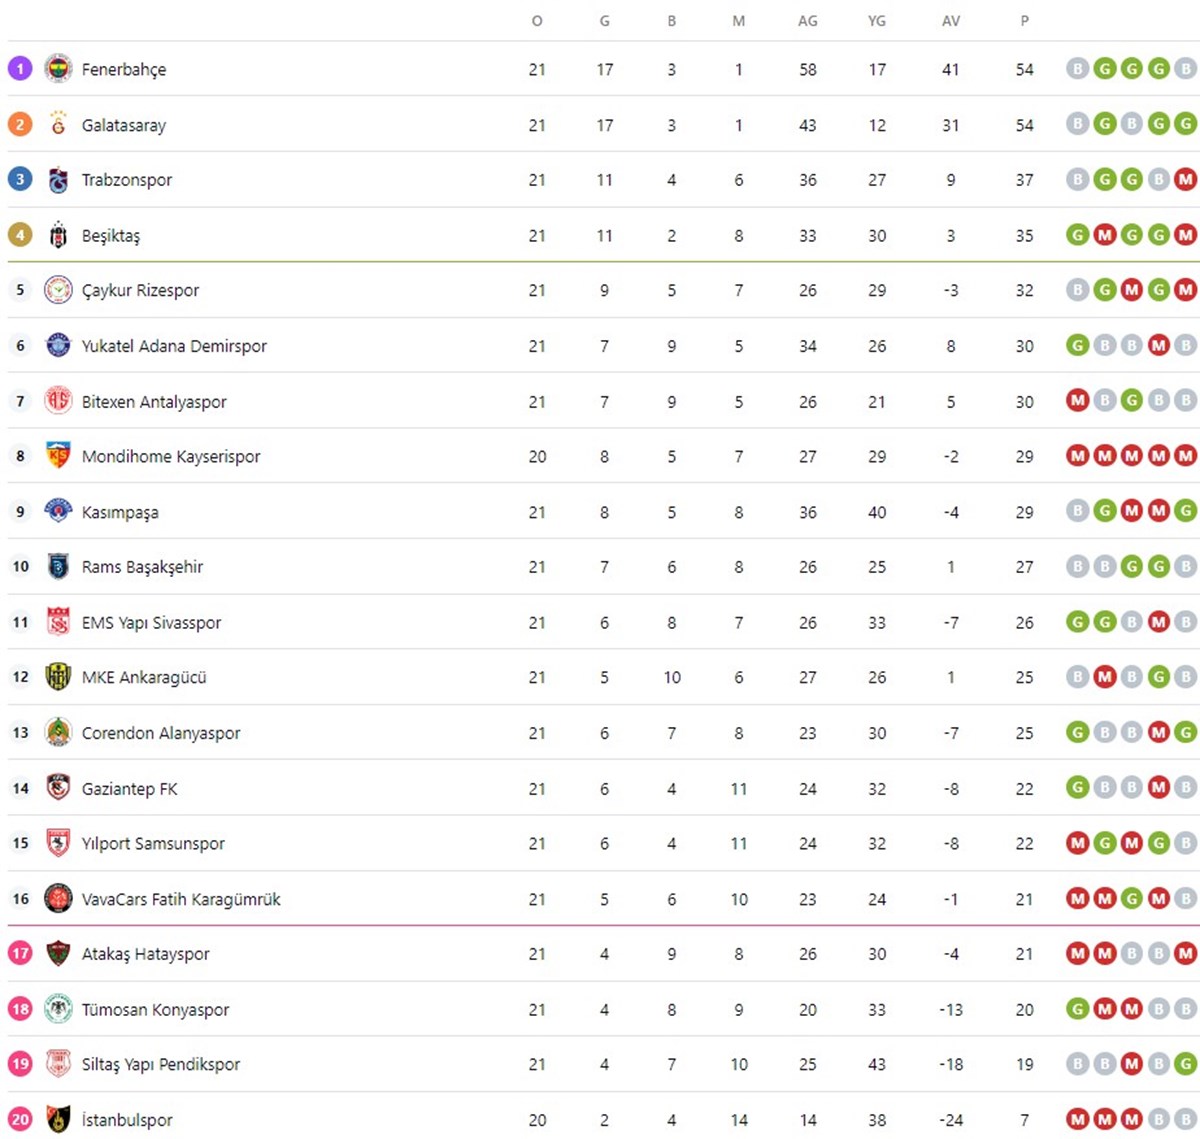The image size is (1200, 1139).
Task: Click Beşiktaş's first green G form badge
Action: 1077,235
